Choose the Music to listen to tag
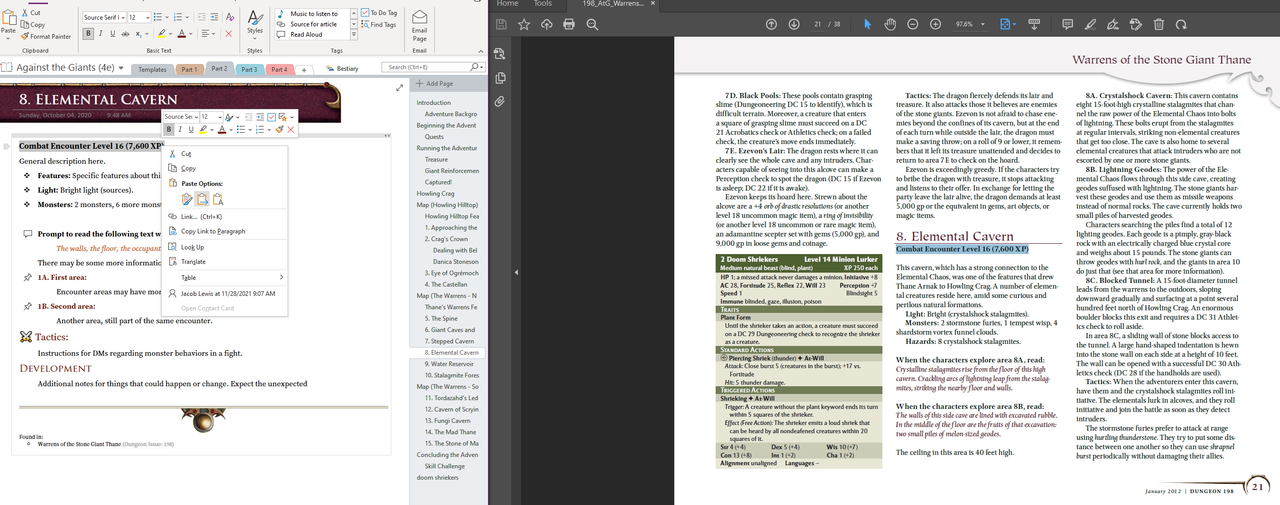The image size is (1280, 505). (314, 14)
